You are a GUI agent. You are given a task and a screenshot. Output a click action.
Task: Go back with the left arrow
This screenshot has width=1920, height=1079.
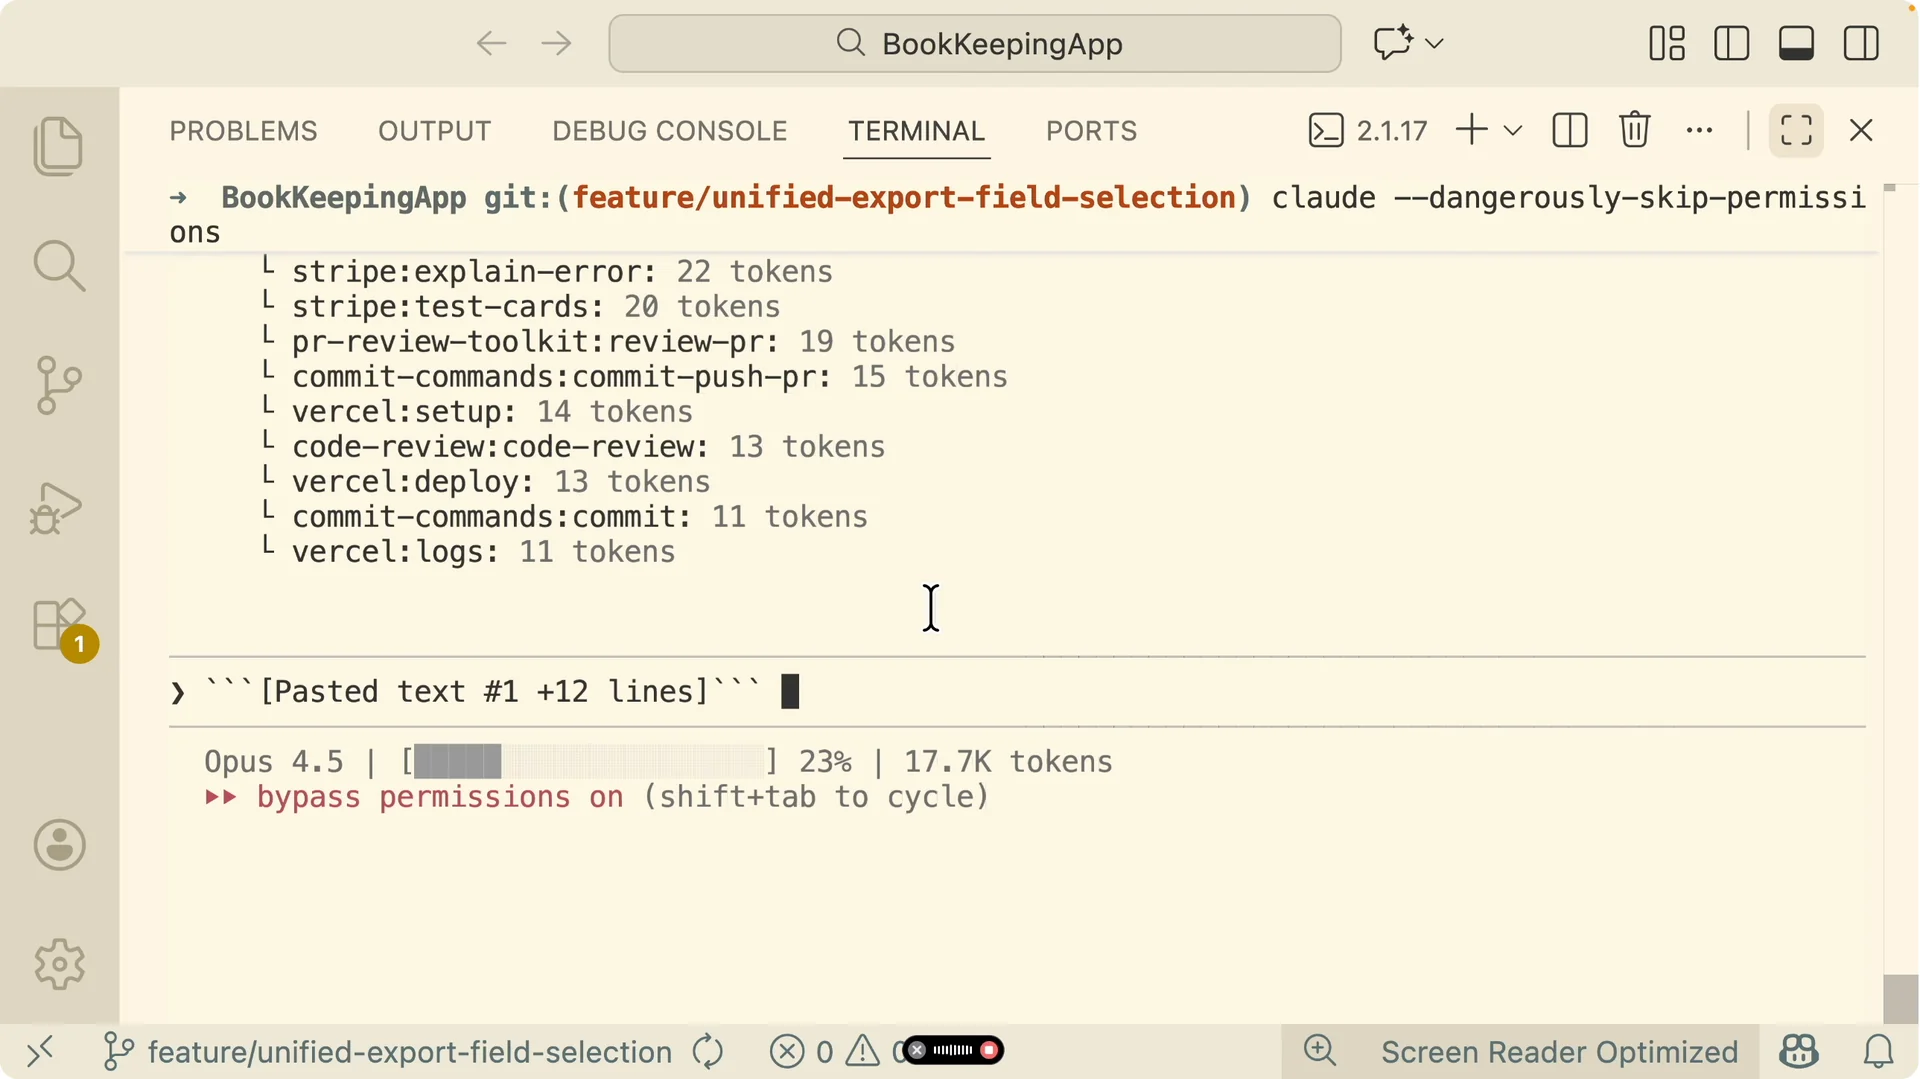(491, 43)
